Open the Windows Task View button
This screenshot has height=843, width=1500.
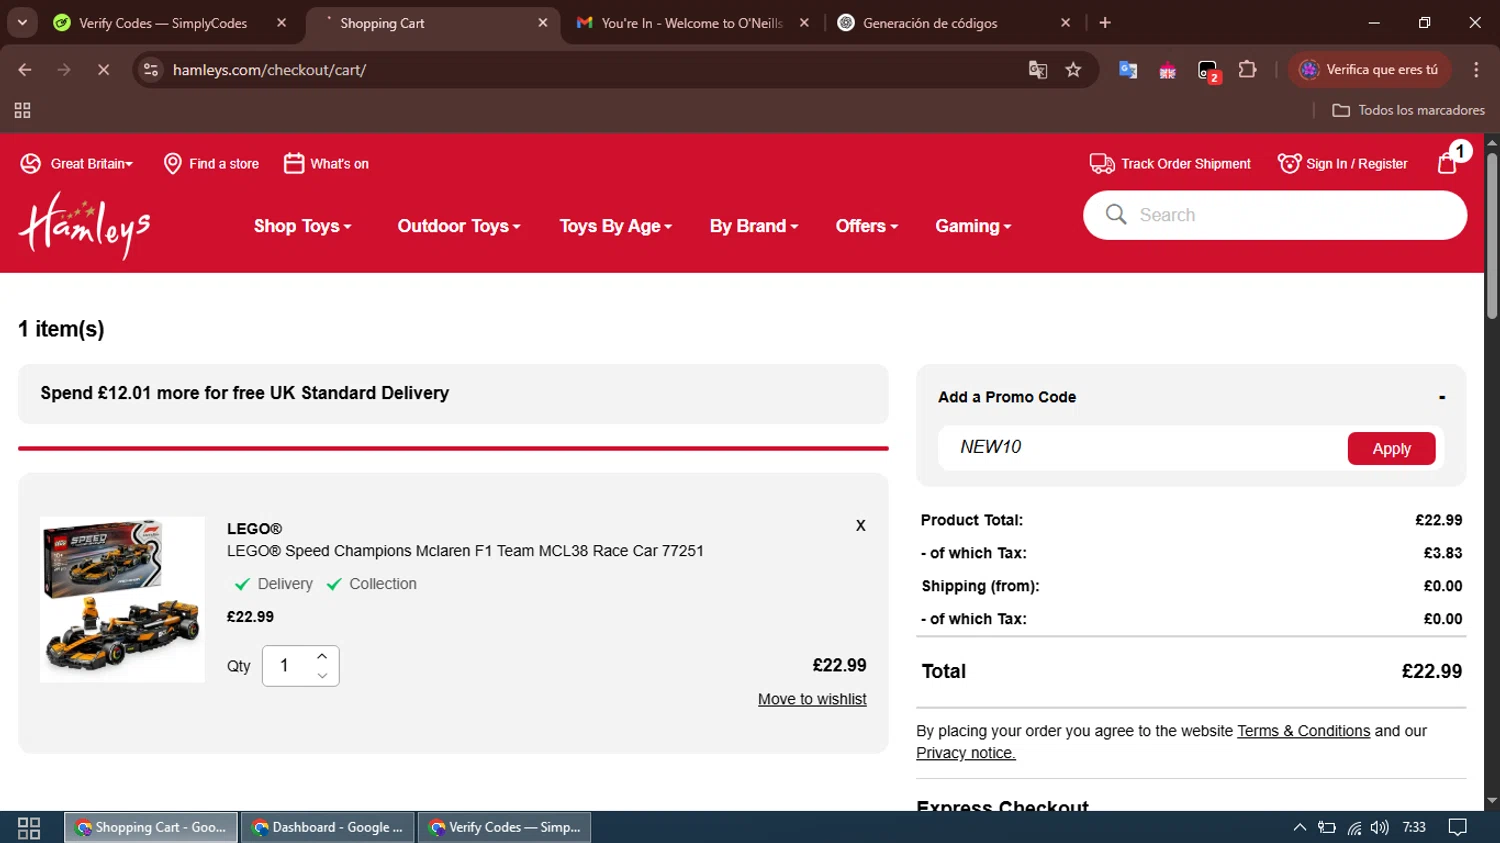(x=29, y=827)
